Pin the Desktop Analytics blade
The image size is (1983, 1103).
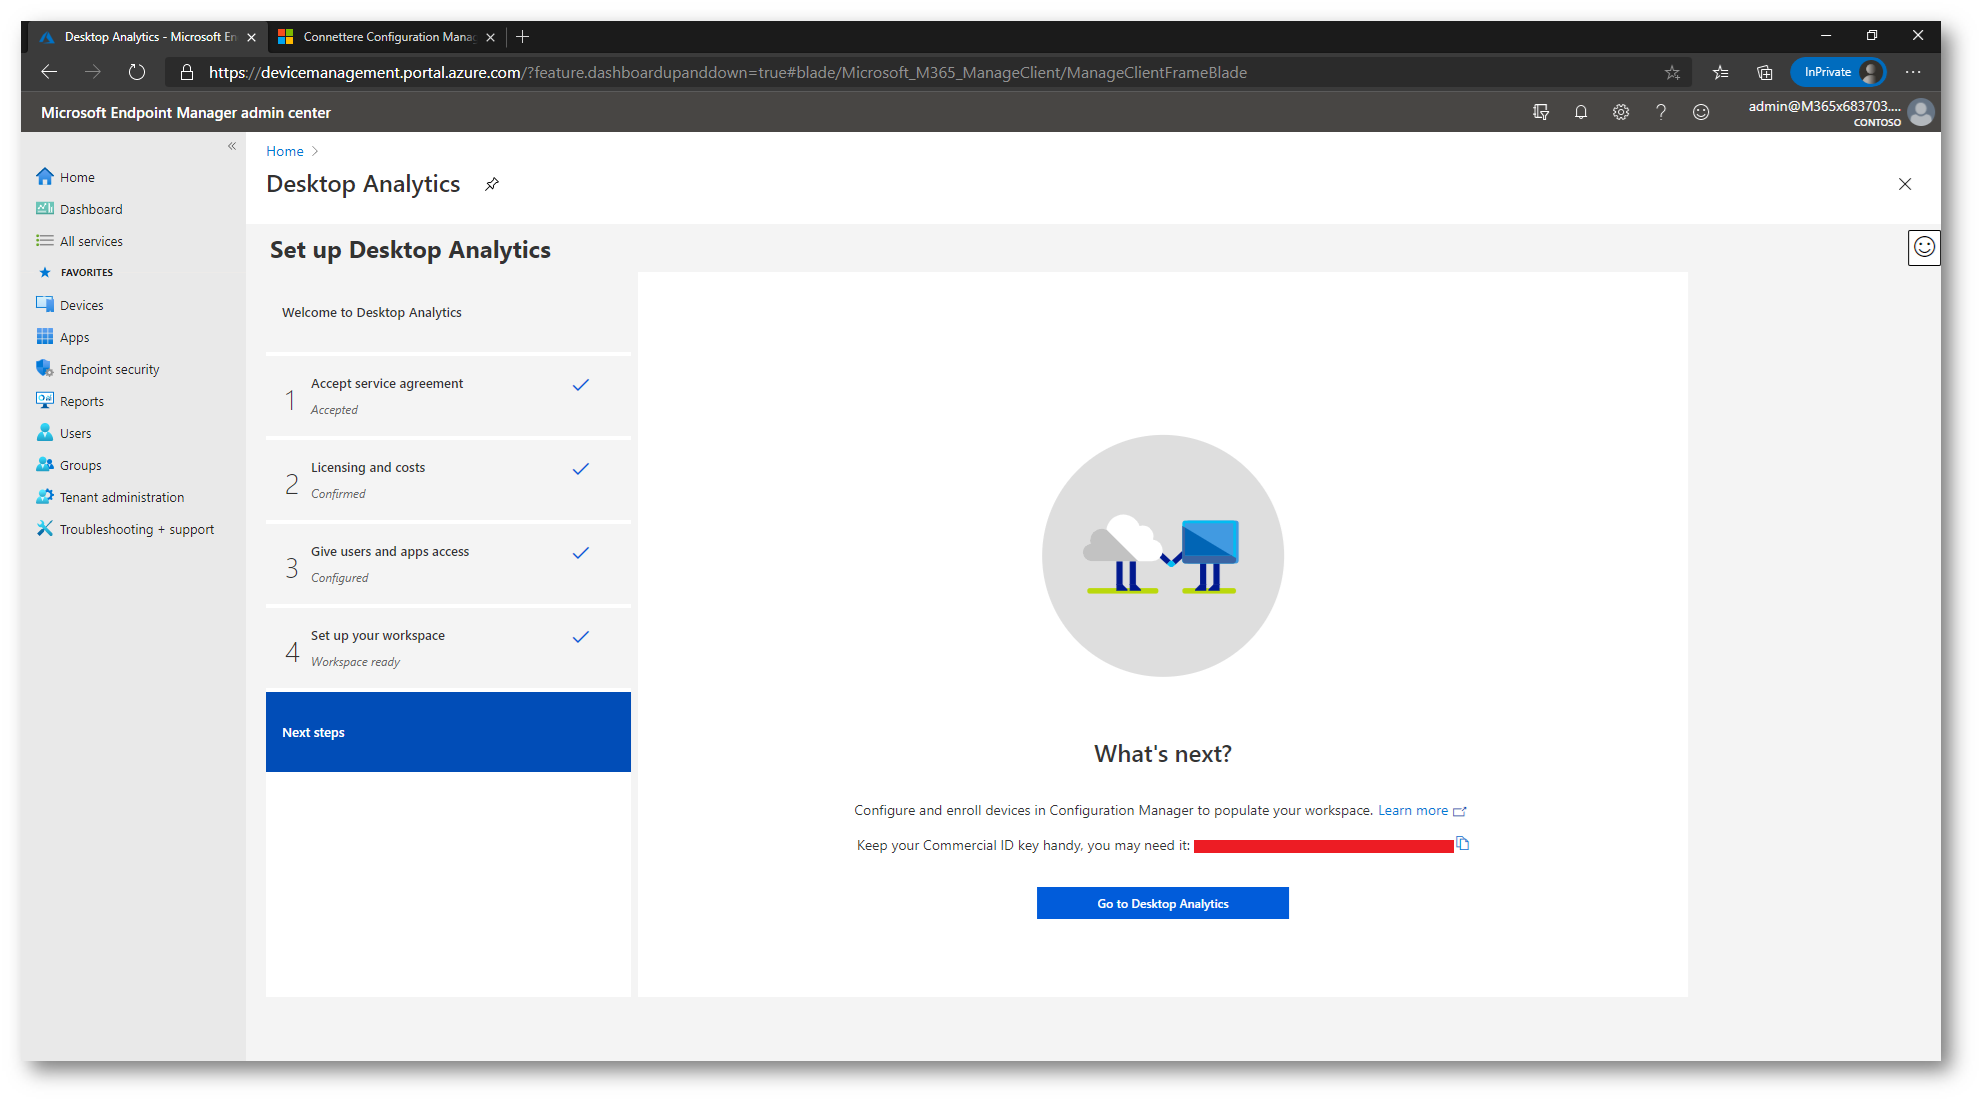pos(492,184)
